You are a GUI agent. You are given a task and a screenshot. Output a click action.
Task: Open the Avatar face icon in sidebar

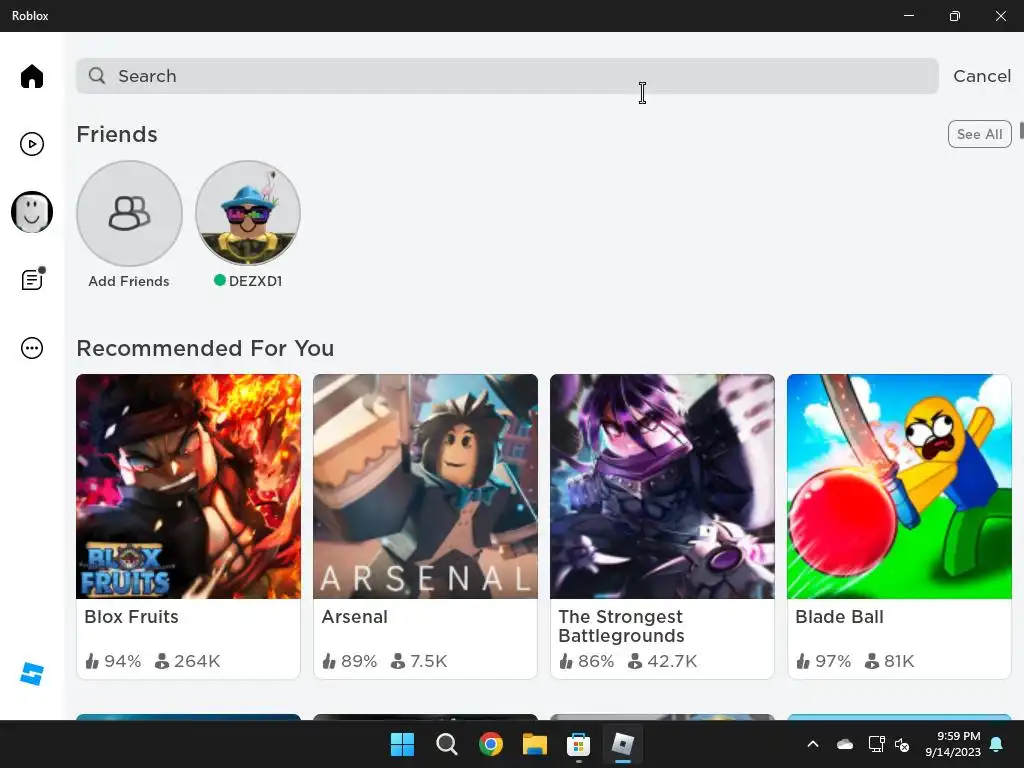tap(31, 212)
